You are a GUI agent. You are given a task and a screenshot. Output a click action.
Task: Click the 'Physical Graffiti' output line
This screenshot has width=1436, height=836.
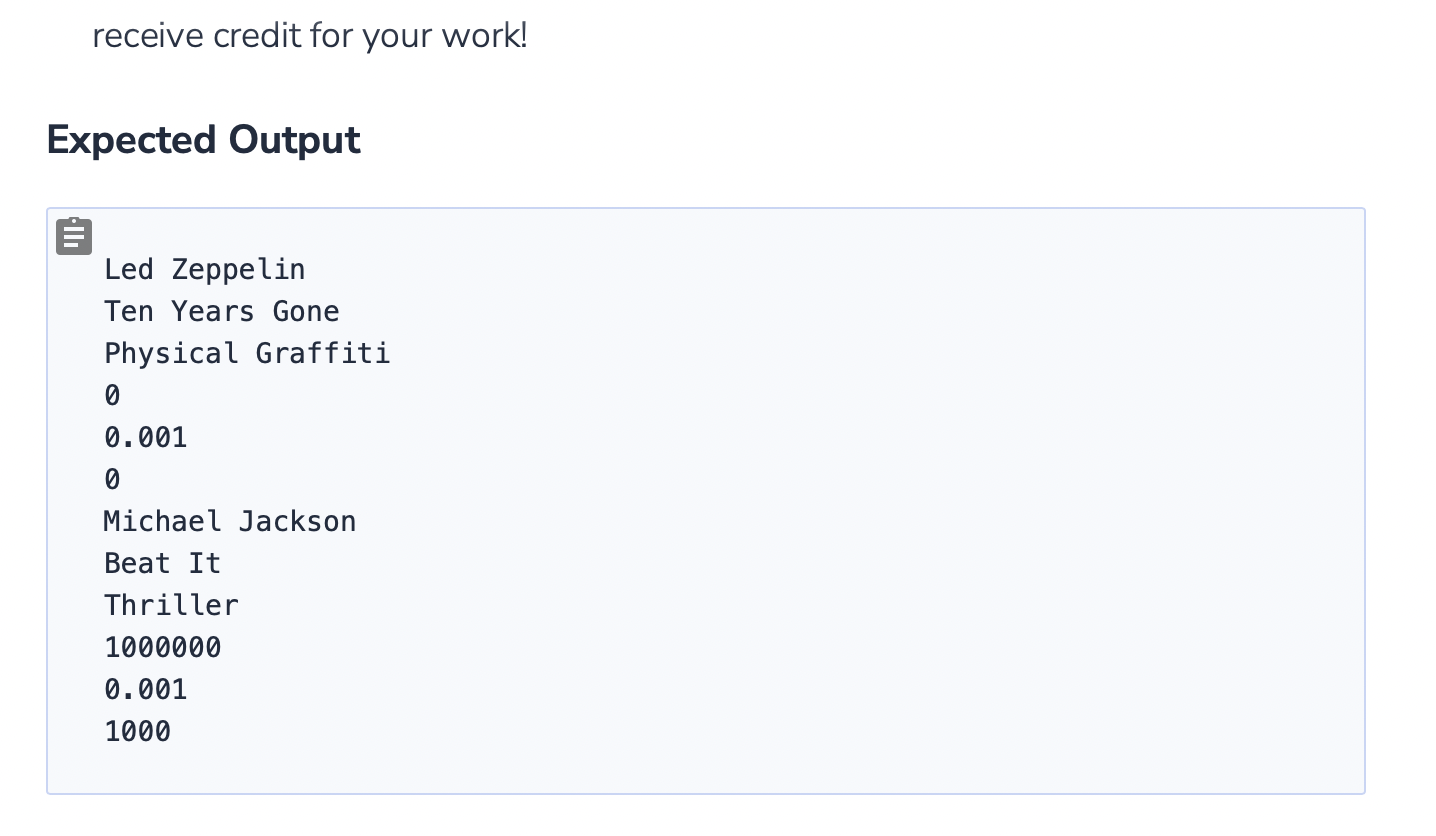[246, 353]
